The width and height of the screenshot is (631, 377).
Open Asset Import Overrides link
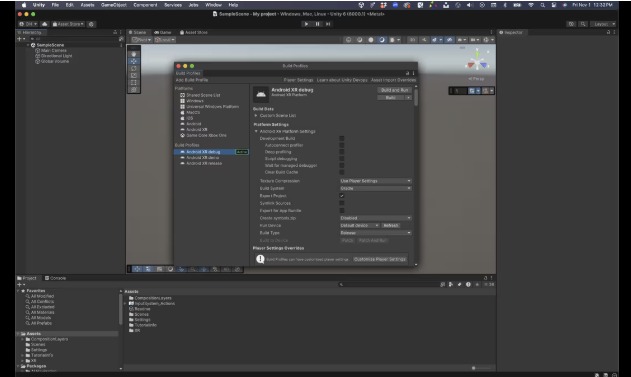click(393, 80)
